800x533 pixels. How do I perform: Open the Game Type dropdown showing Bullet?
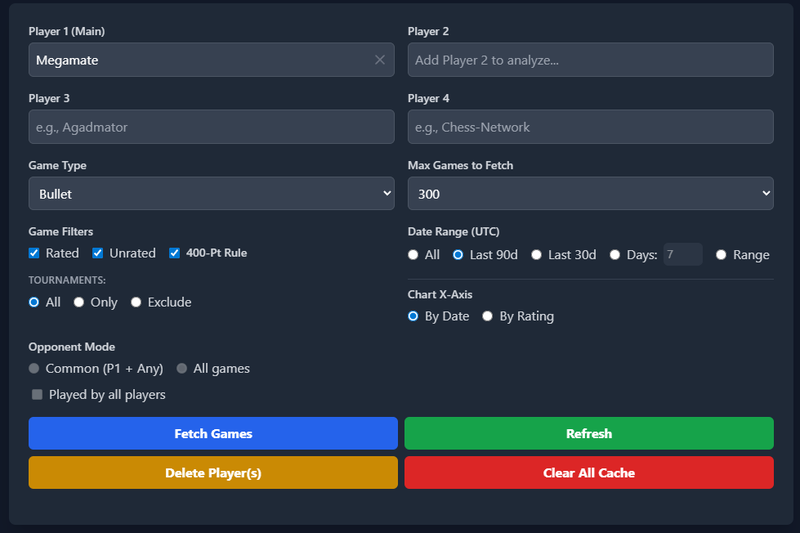[x=211, y=193]
